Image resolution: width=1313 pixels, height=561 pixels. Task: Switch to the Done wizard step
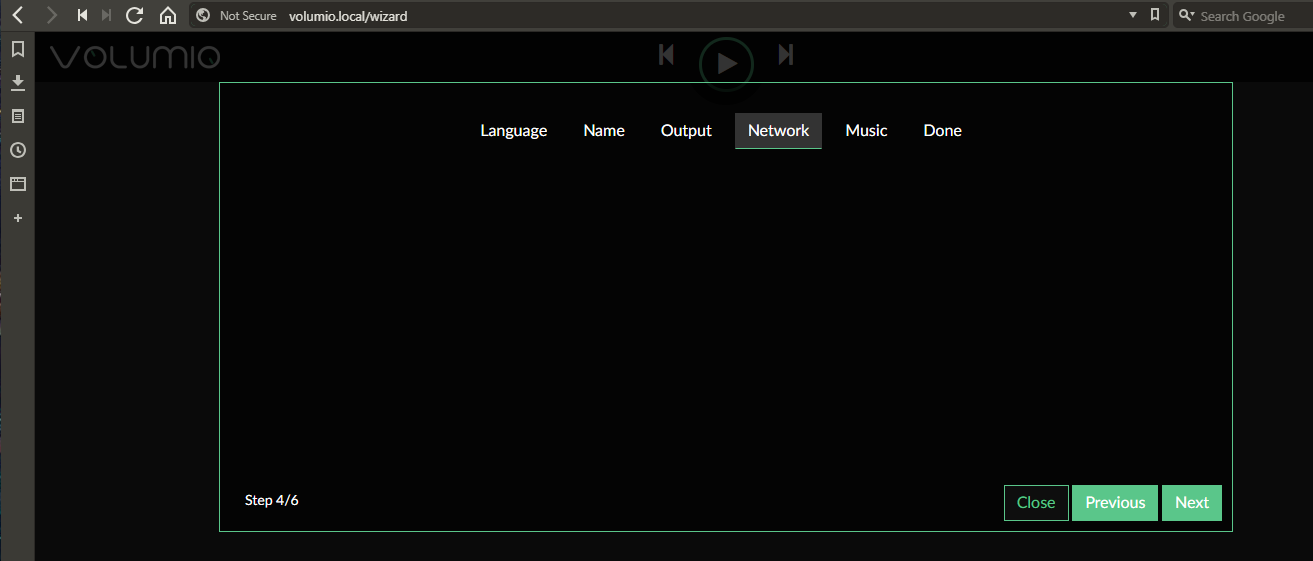[942, 131]
